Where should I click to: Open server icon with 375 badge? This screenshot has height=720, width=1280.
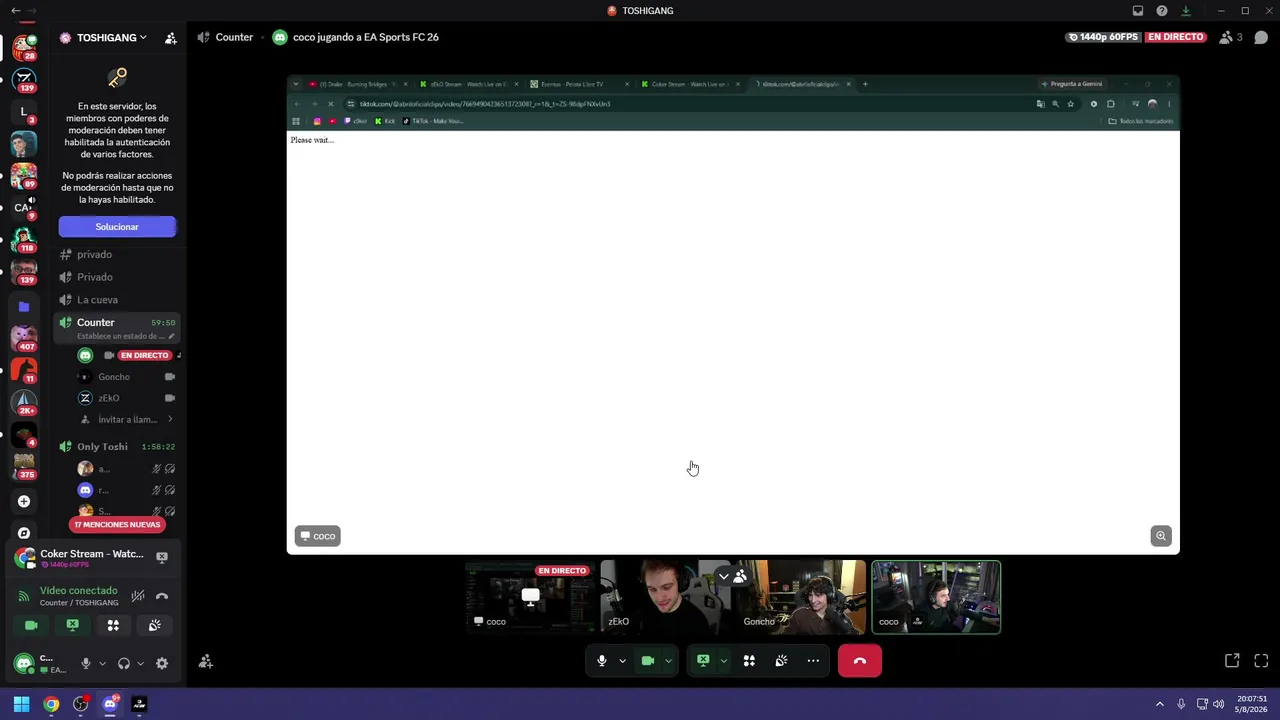(24, 466)
